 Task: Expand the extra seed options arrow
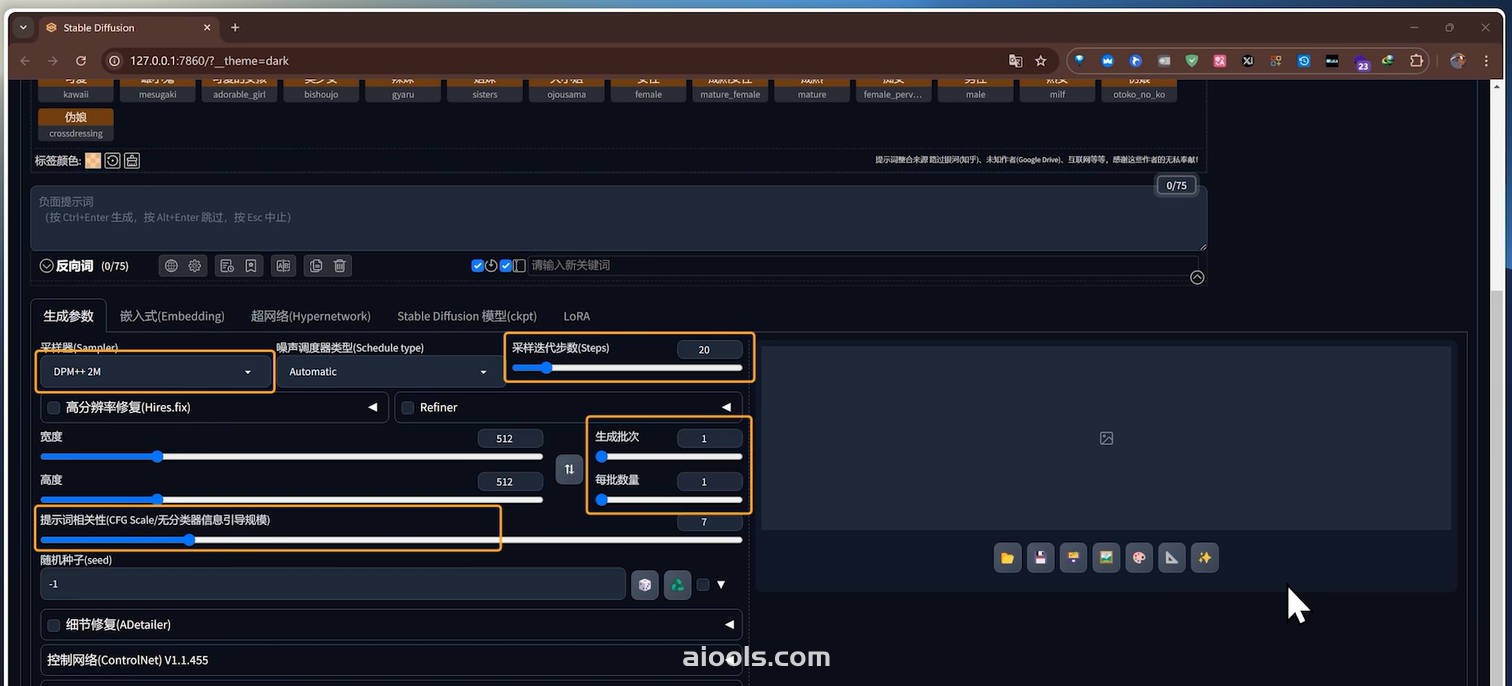(x=721, y=585)
